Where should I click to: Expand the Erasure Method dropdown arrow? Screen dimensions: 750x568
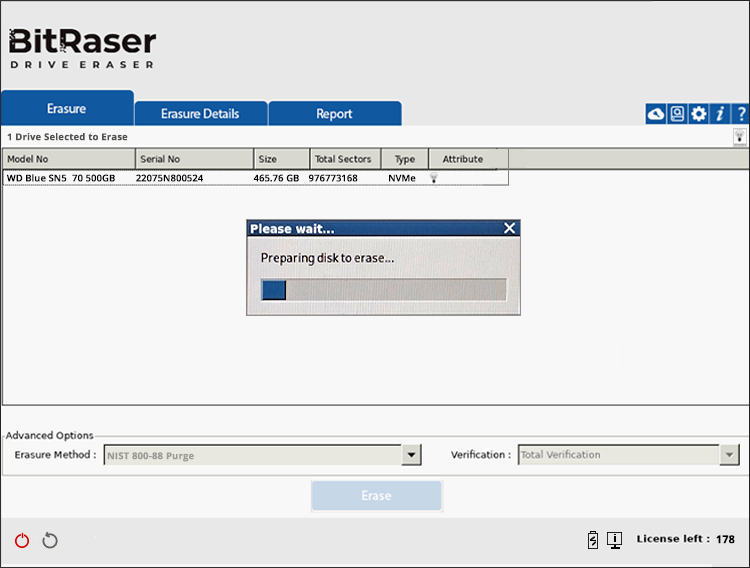(411, 455)
